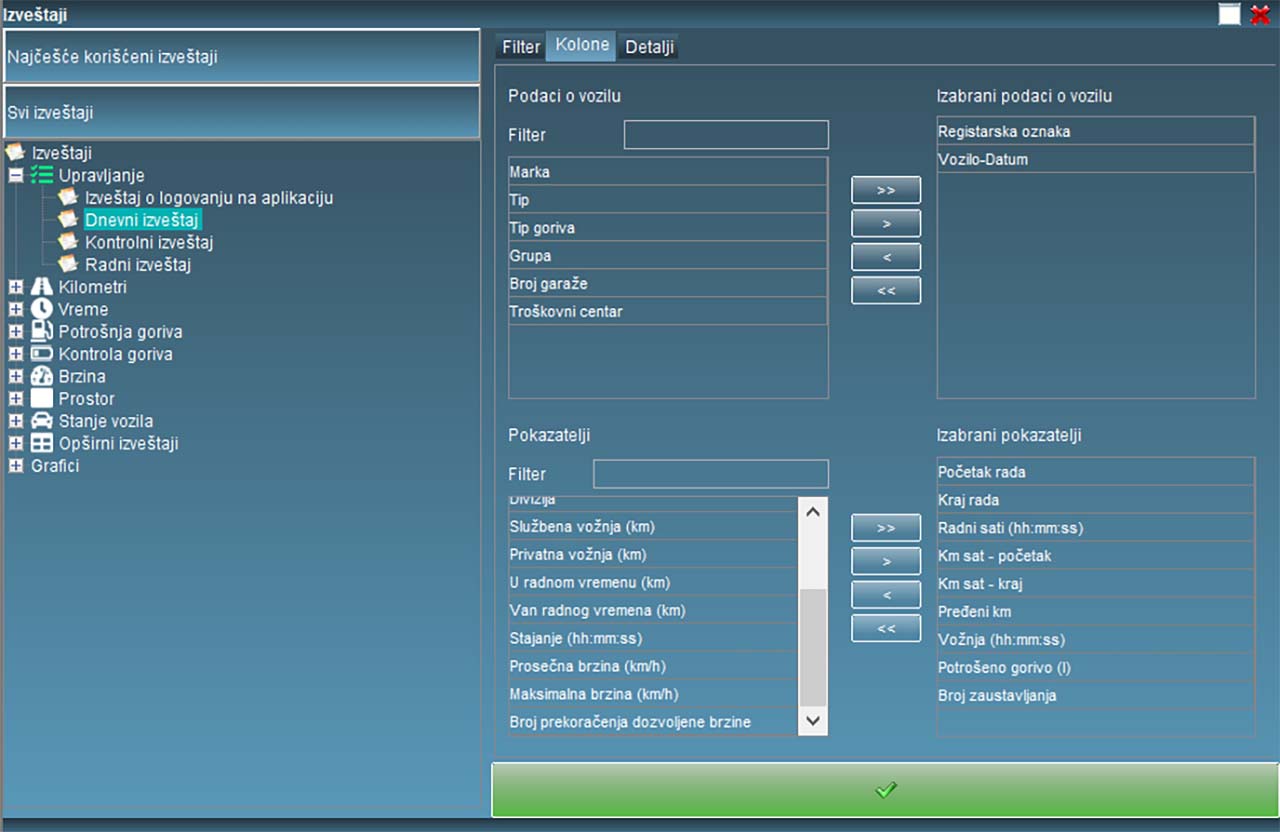Click the checklist icon next to Upravljanje
Image resolution: width=1280 pixels, height=832 pixels.
[42, 175]
